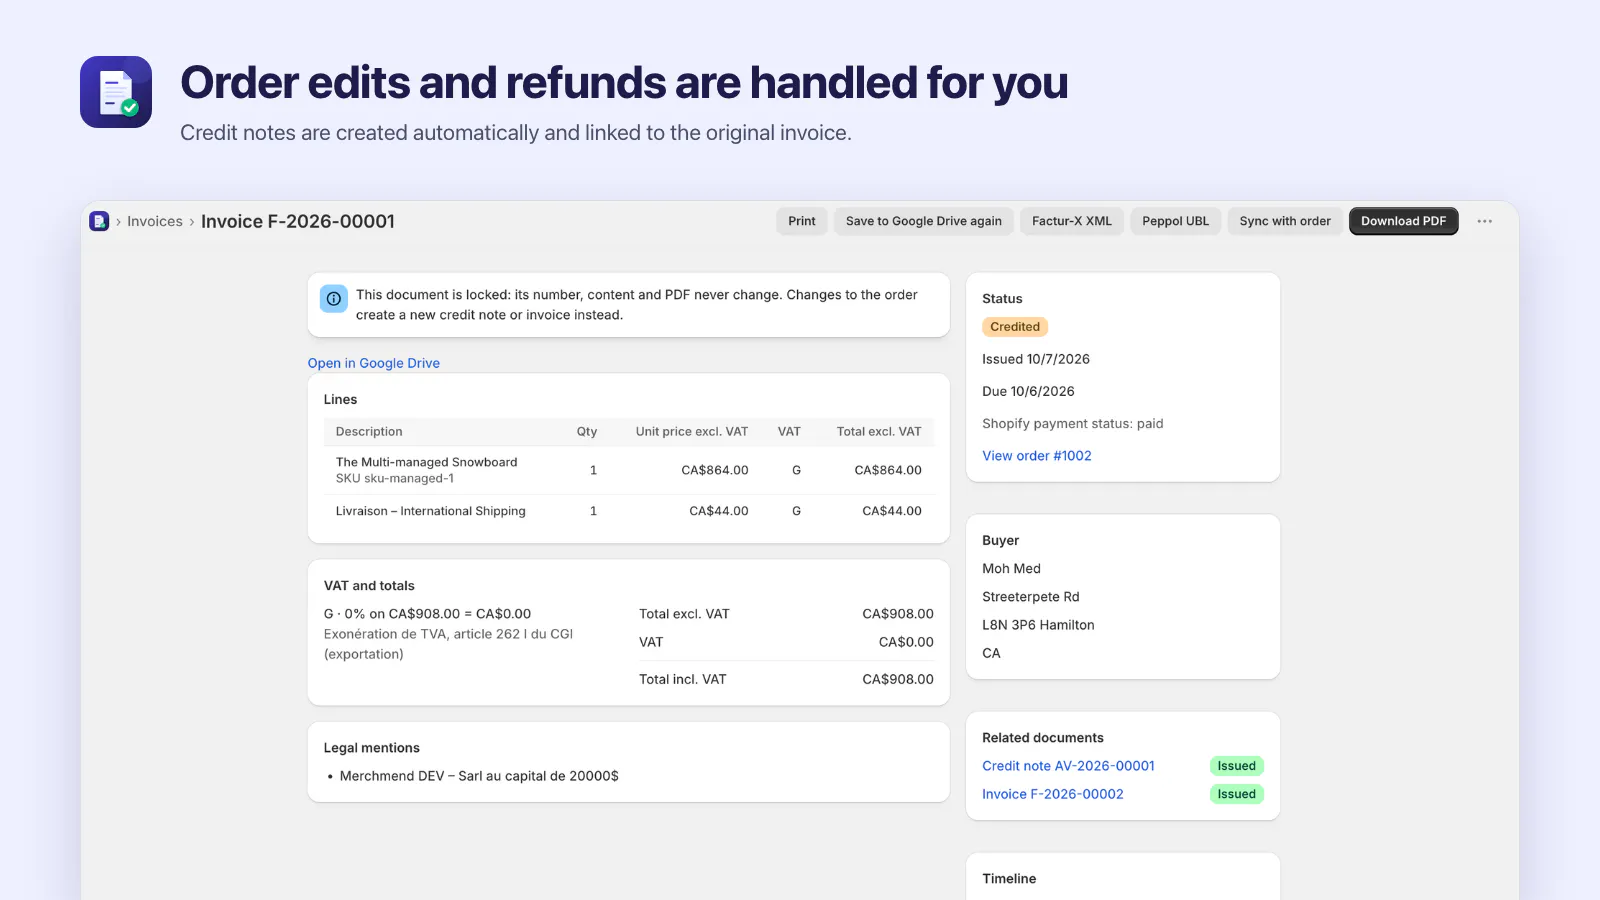1600x900 pixels.
Task: Click Save to Google Drive again
Action: click(x=924, y=221)
